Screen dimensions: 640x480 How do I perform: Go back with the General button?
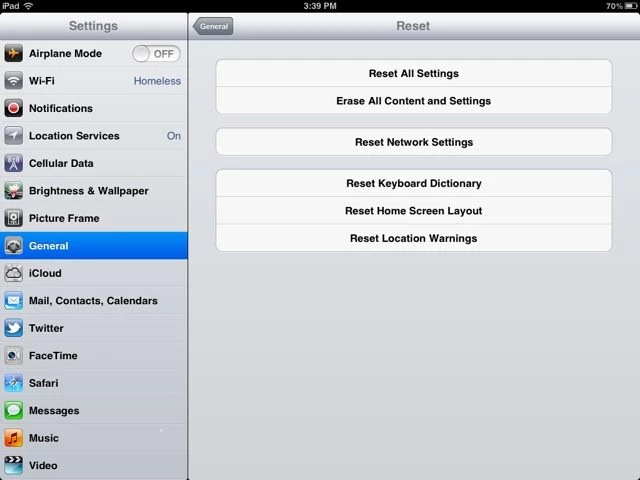pyautogui.click(x=213, y=26)
